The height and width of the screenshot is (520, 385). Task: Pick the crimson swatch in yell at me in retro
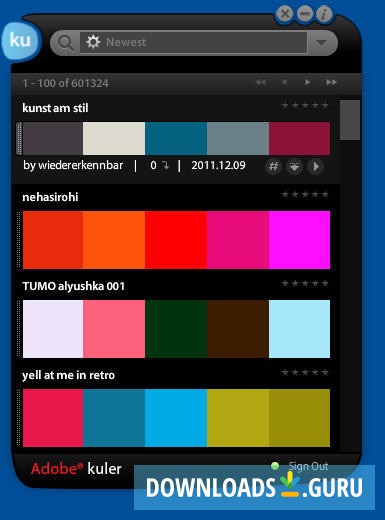[x=53, y=418]
